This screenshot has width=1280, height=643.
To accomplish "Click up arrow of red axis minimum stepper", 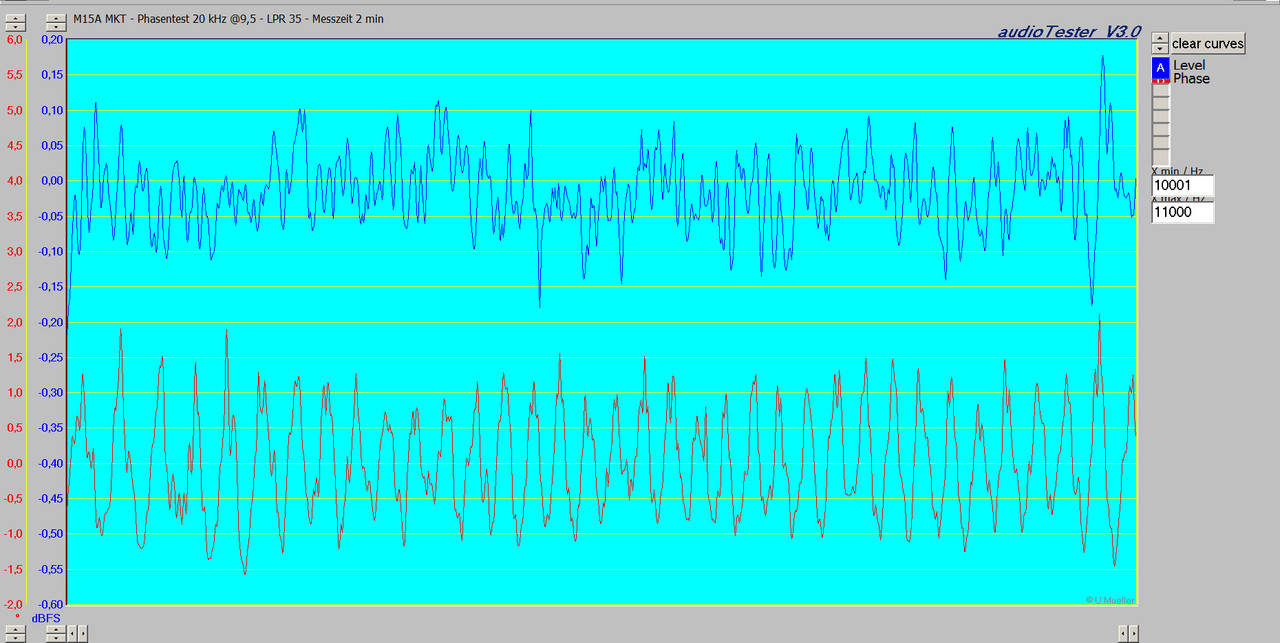I will pyautogui.click(x=15, y=629).
